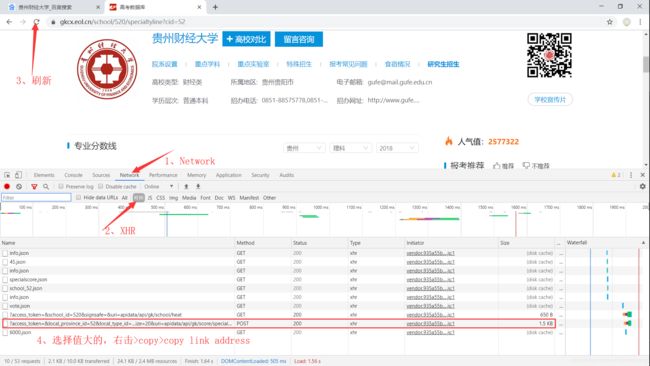Screen dimensions: 650x366
Task: Open the year dropdown showing 2018
Action: (x=397, y=148)
